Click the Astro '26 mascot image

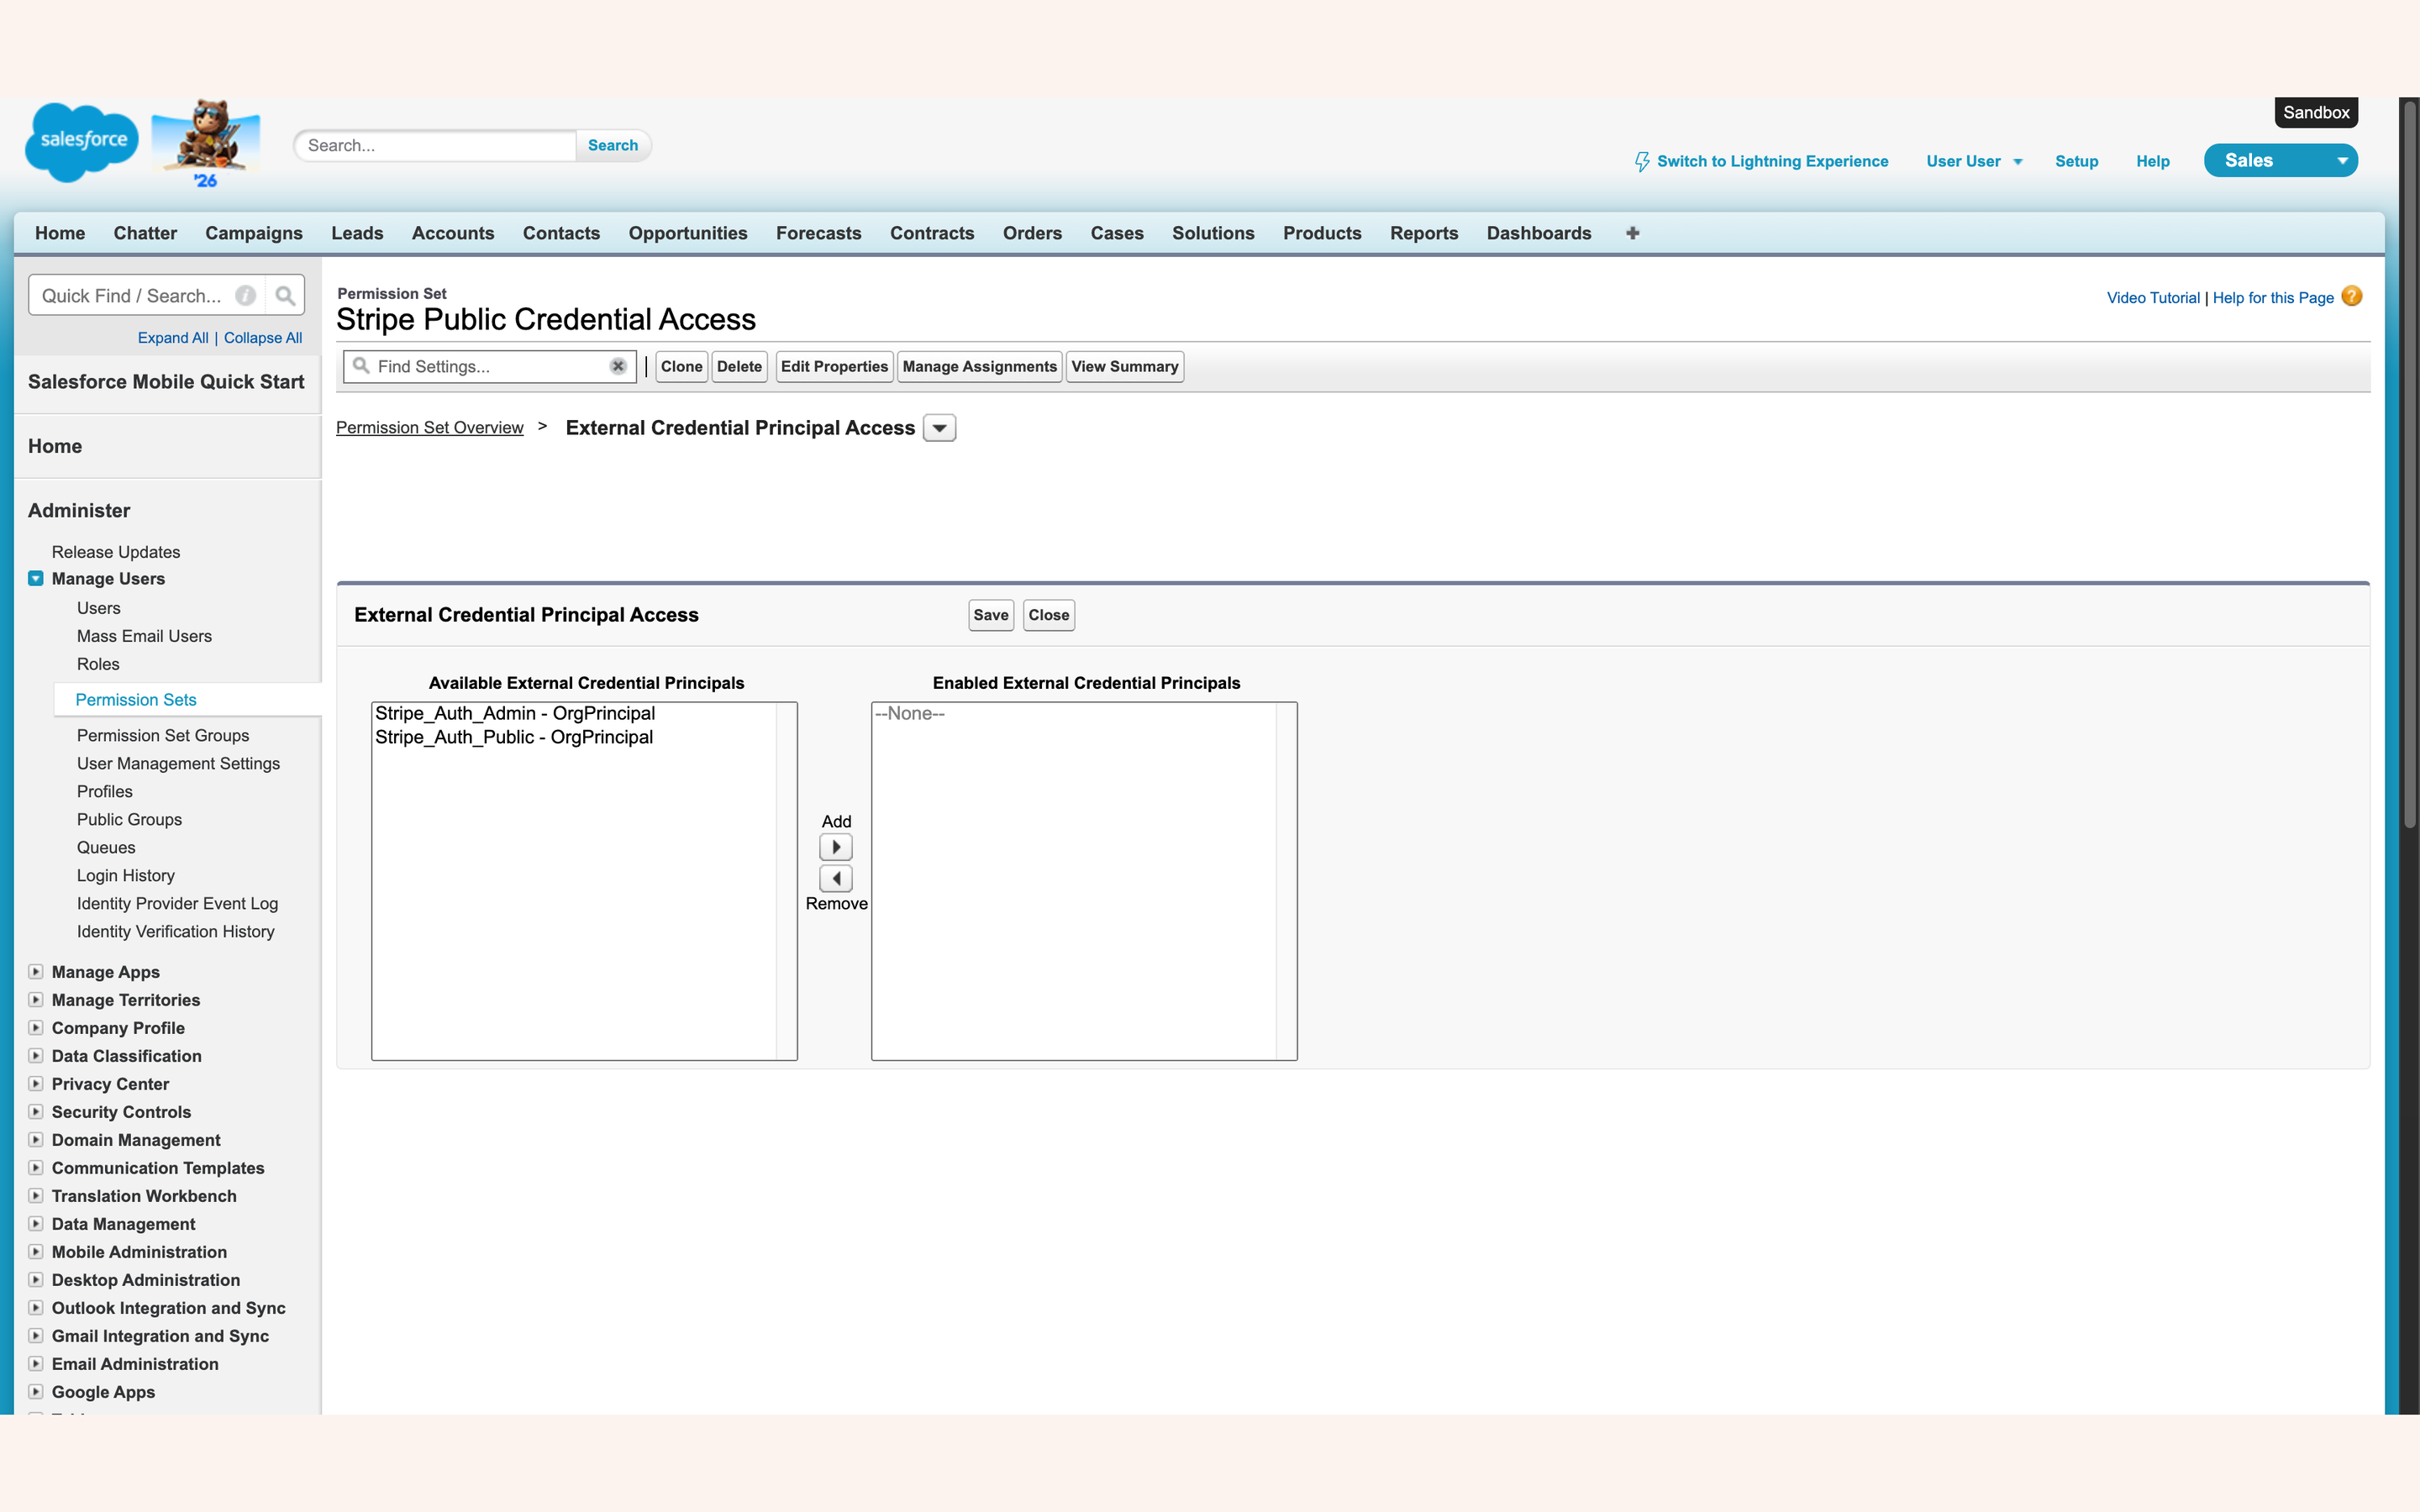[206, 143]
